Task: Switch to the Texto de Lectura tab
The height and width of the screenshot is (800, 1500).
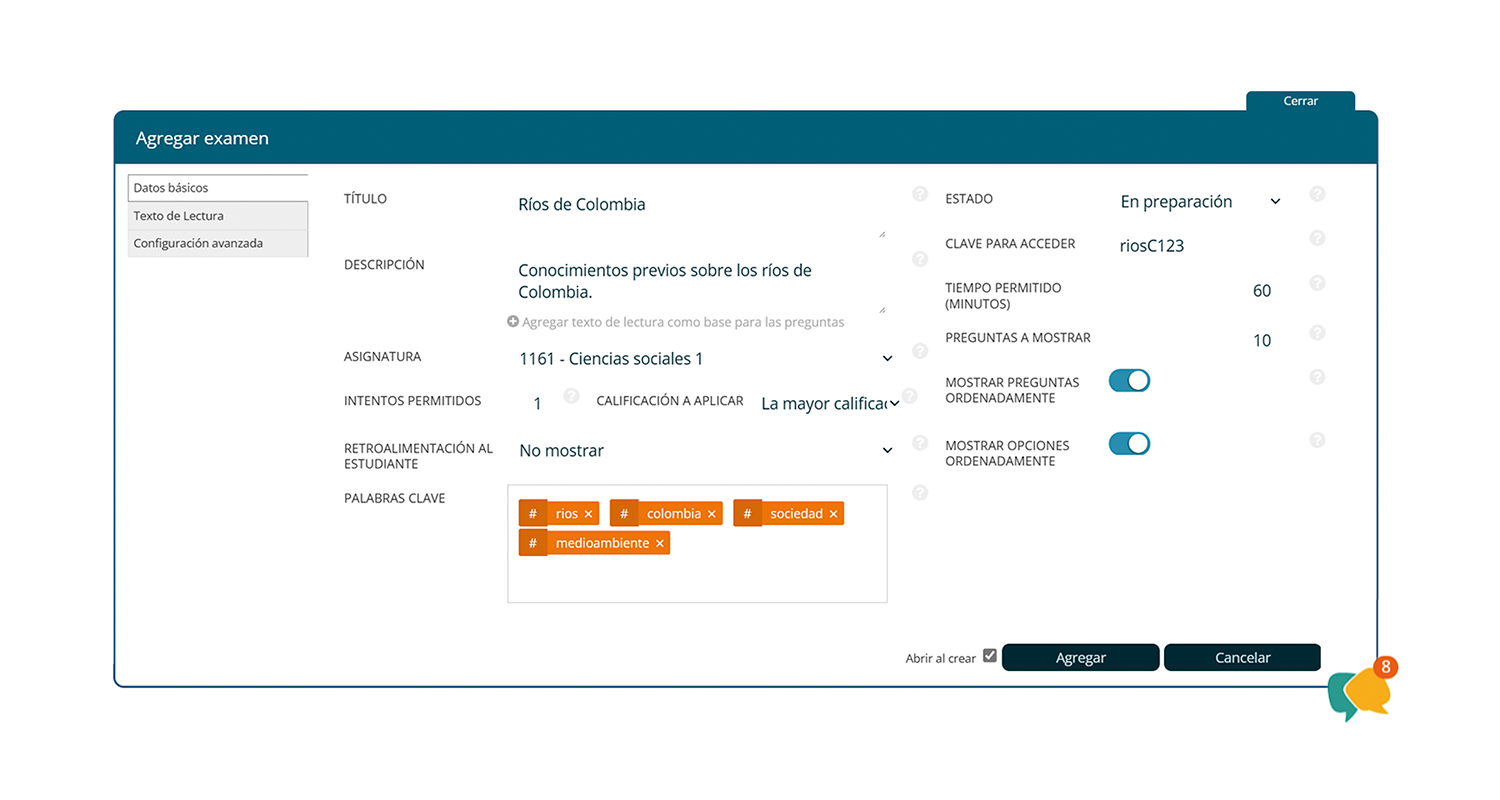Action: pos(218,216)
